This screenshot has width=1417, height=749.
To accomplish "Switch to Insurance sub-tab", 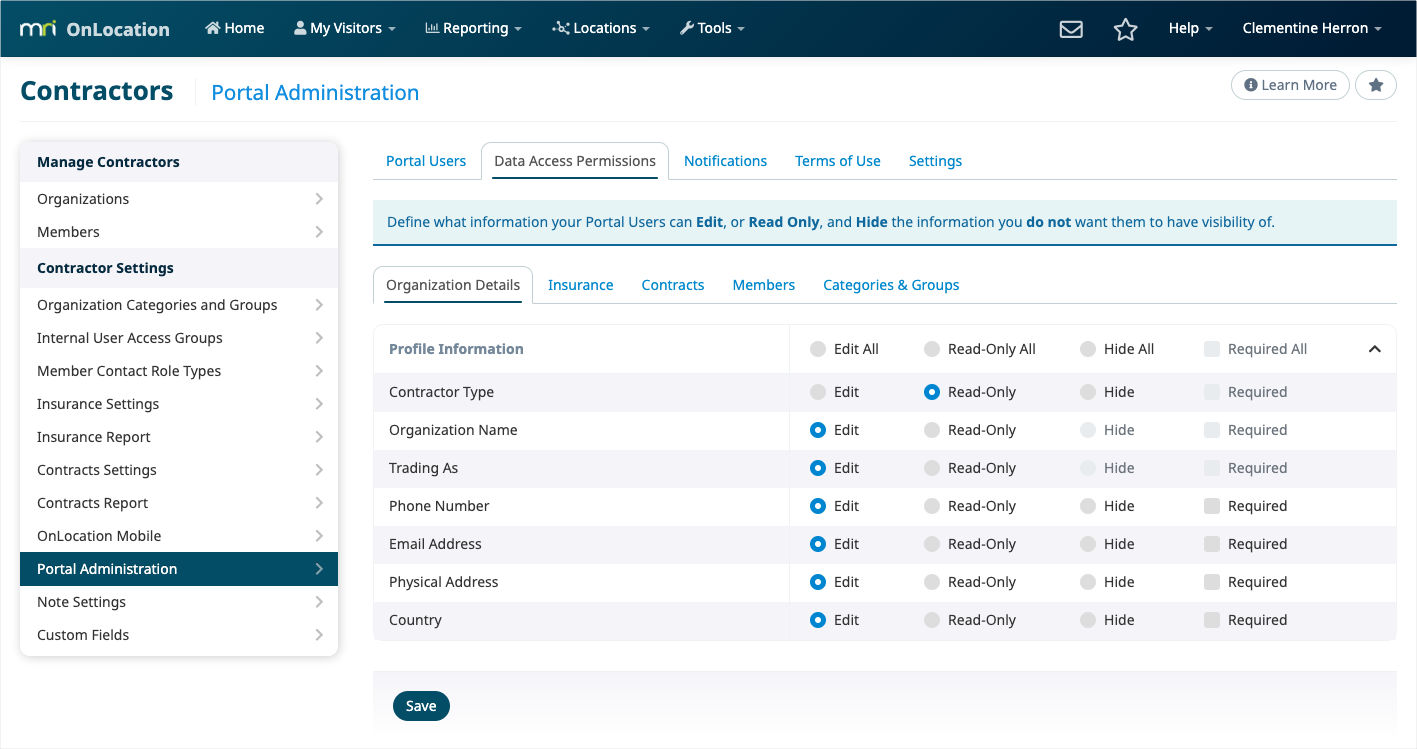I will pyautogui.click(x=581, y=285).
